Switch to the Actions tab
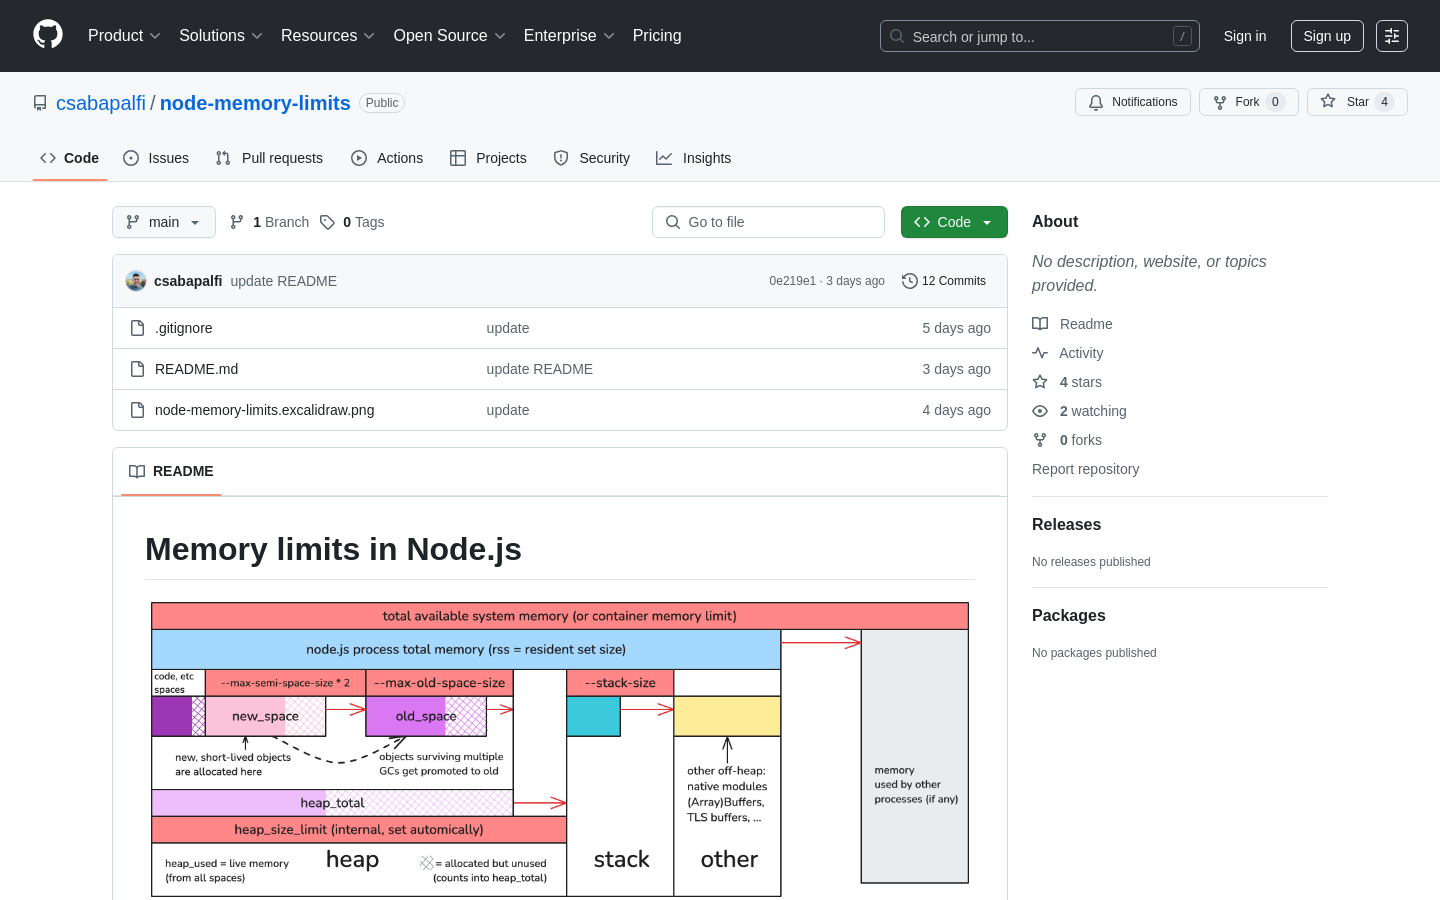 coord(387,158)
